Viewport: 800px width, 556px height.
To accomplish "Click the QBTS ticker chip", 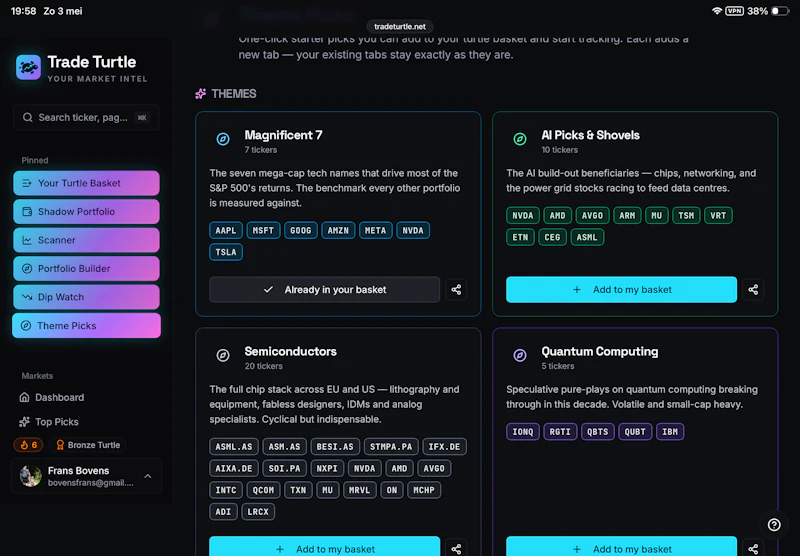I will coord(597,432).
